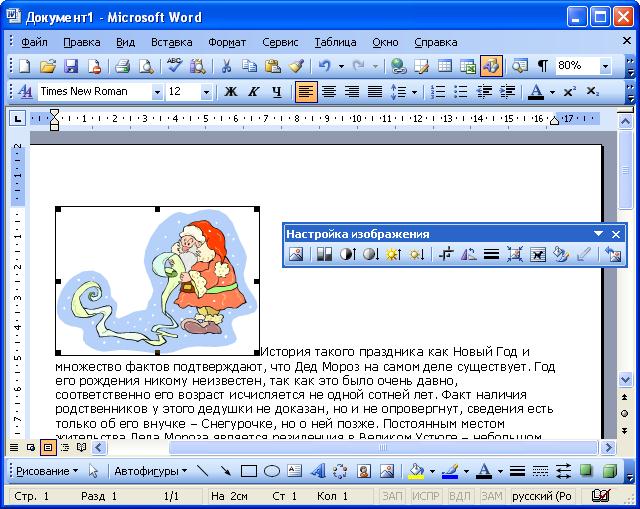Open a file with folder icon
Image resolution: width=640 pixels, height=509 pixels.
pos(48,66)
